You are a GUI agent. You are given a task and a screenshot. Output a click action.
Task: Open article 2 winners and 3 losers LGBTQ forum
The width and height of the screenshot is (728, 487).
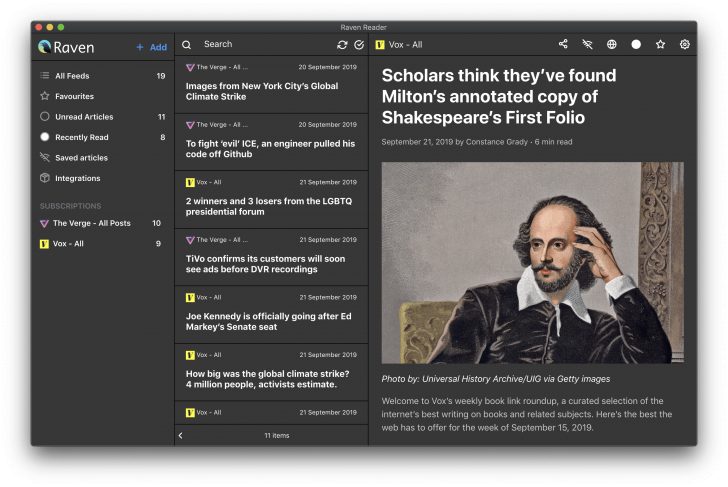(272, 200)
